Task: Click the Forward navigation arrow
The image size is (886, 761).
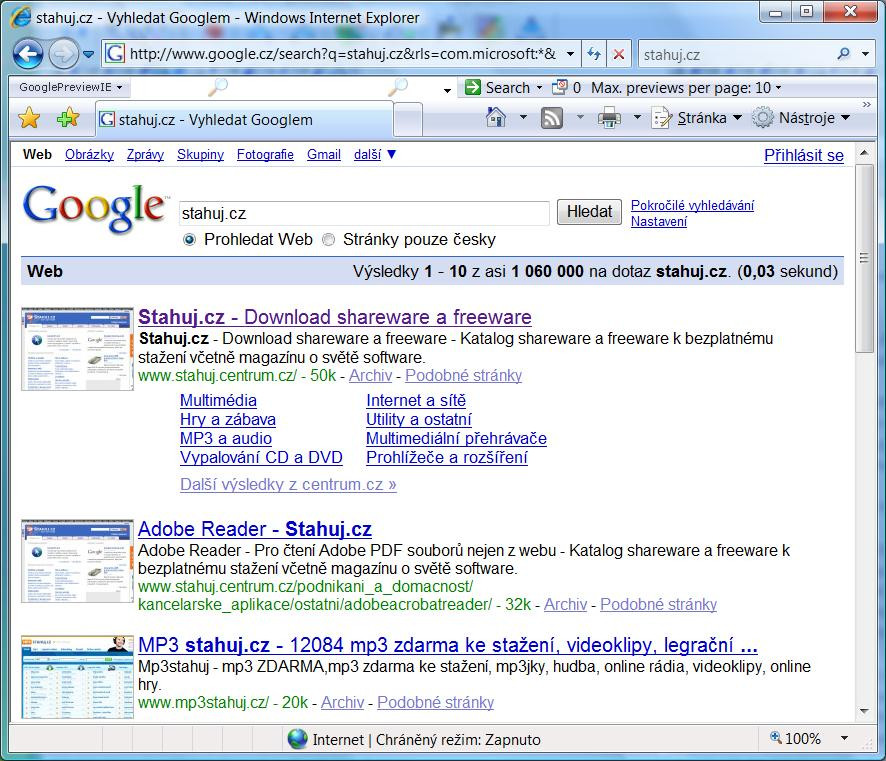Action: (x=63, y=54)
